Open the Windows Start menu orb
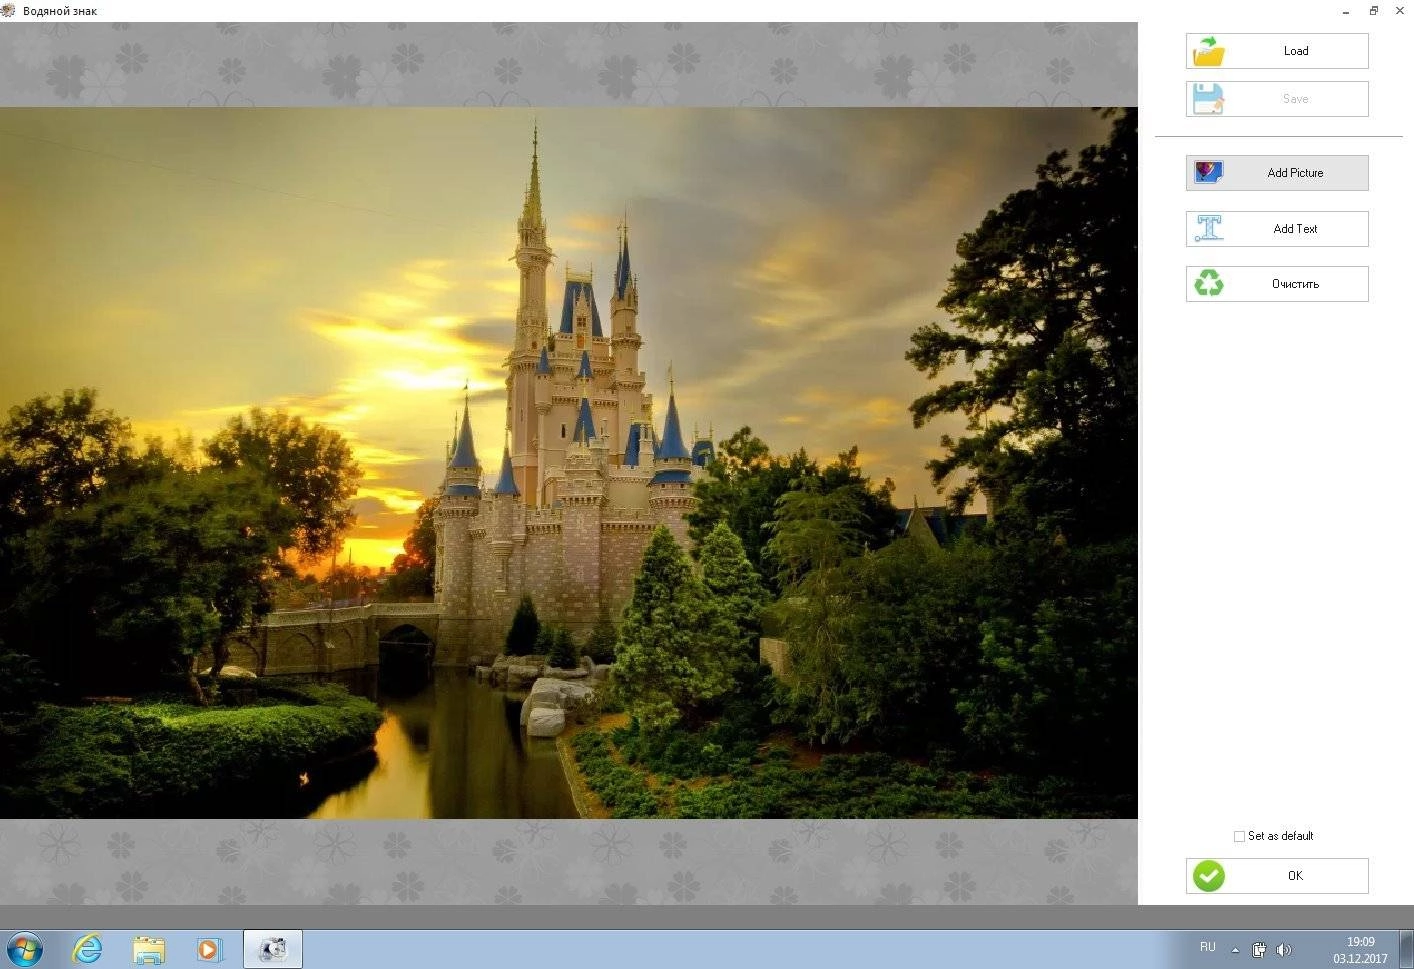This screenshot has width=1414, height=969. (x=25, y=949)
